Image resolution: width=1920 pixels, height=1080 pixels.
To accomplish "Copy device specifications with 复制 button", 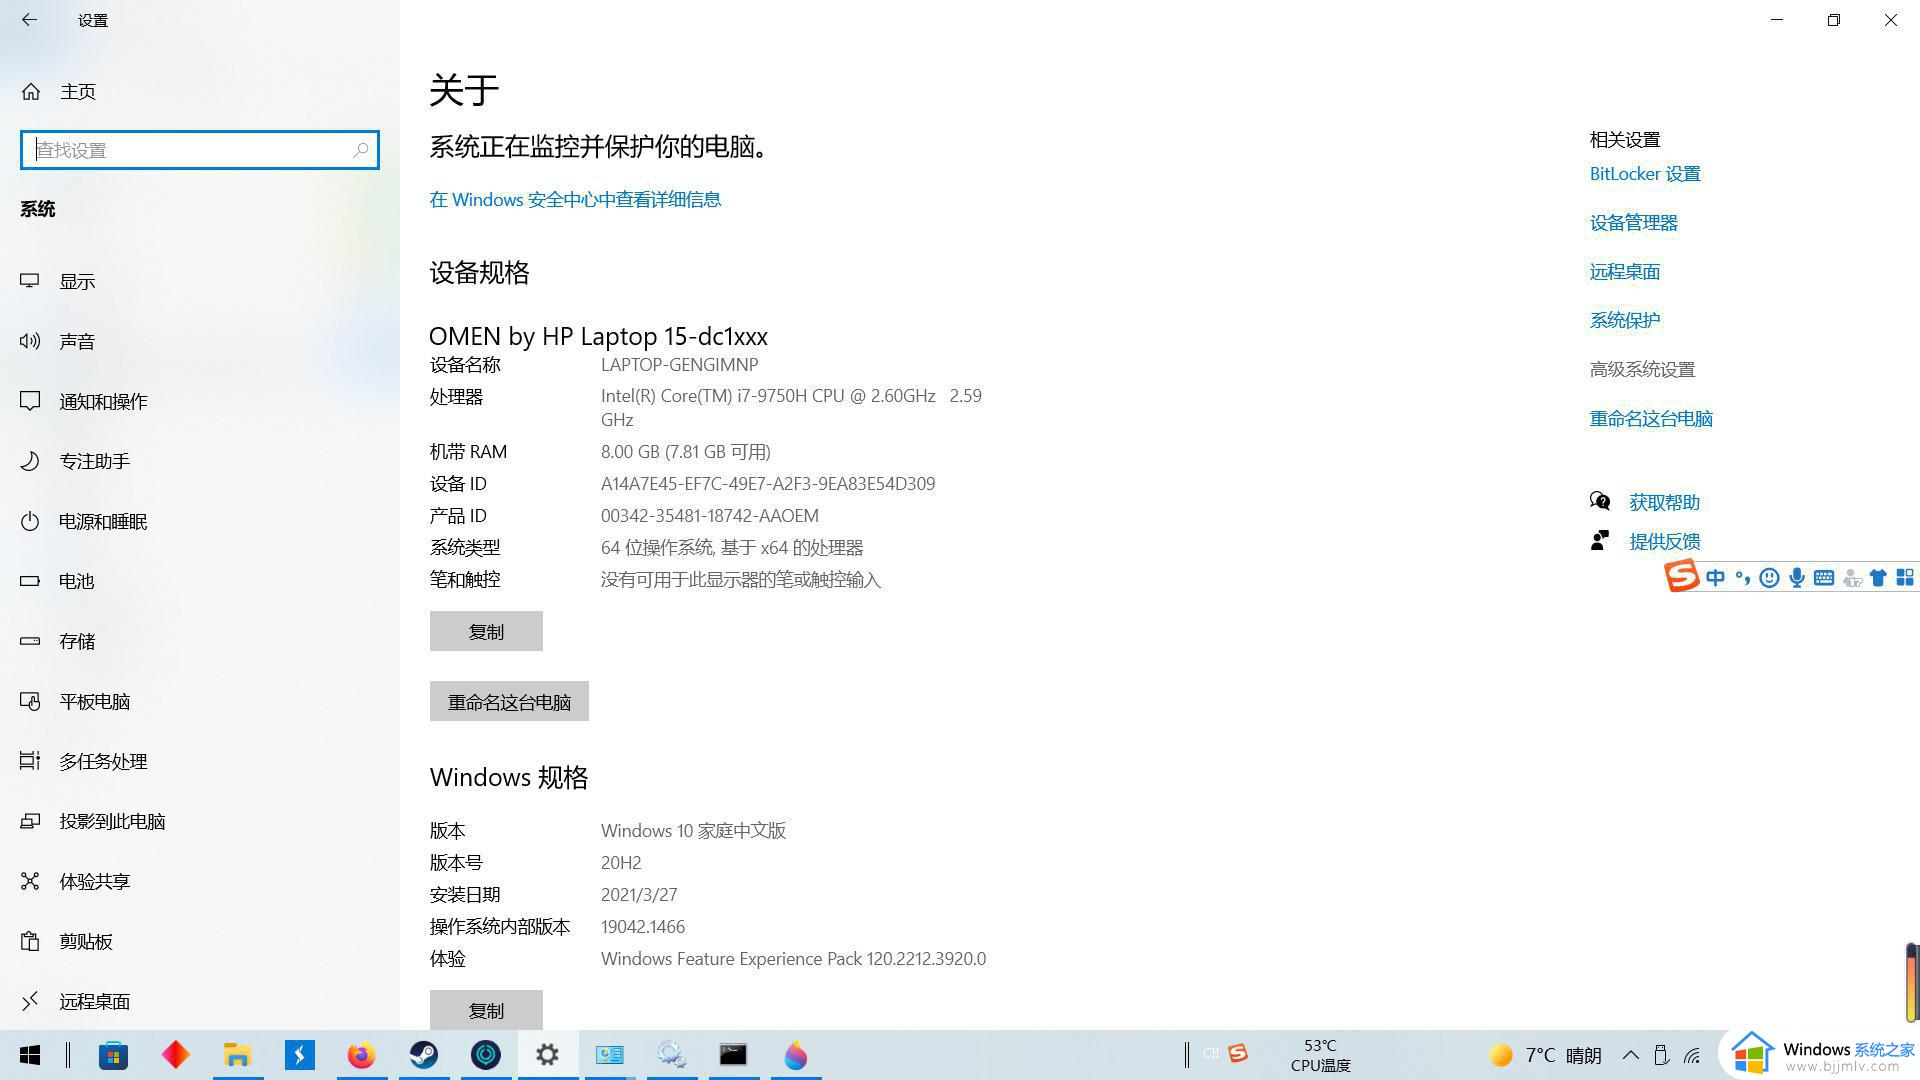I will point(486,631).
